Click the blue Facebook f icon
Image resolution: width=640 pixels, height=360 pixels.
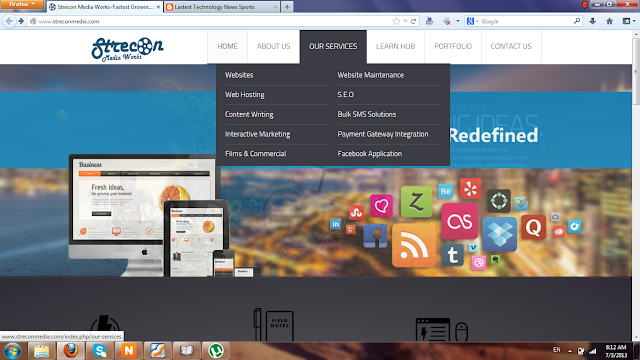(x=375, y=236)
